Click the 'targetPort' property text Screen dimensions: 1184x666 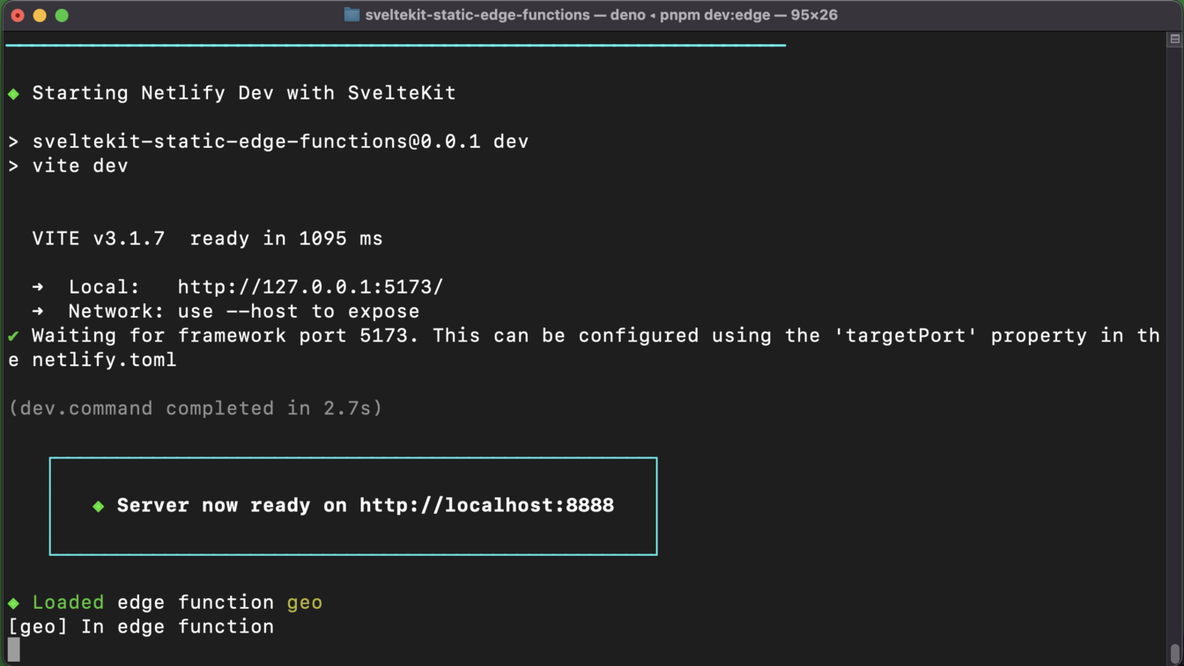(906, 336)
